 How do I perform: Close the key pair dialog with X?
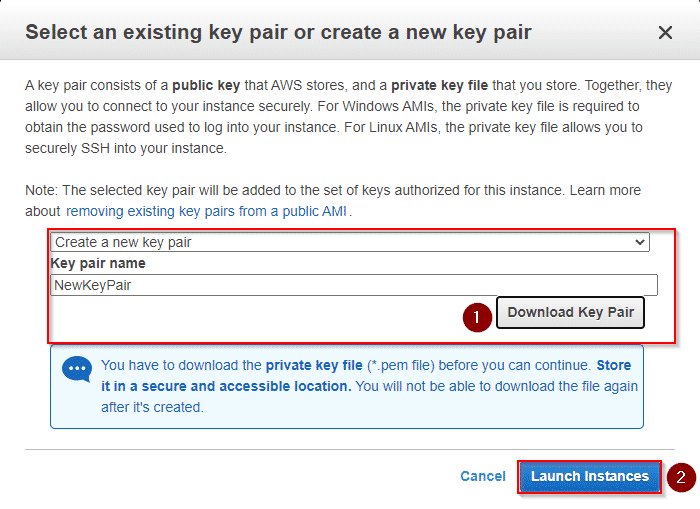665,33
